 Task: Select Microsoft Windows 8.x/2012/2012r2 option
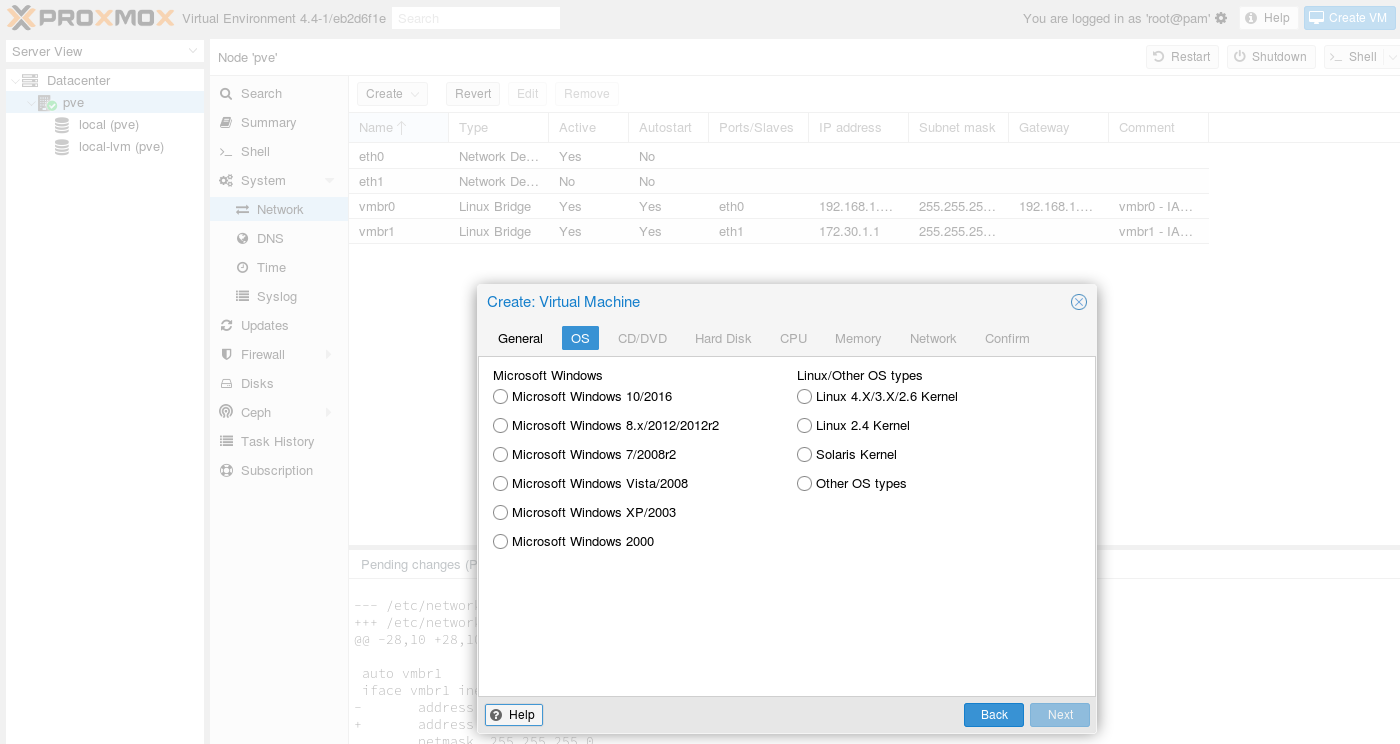click(x=500, y=426)
